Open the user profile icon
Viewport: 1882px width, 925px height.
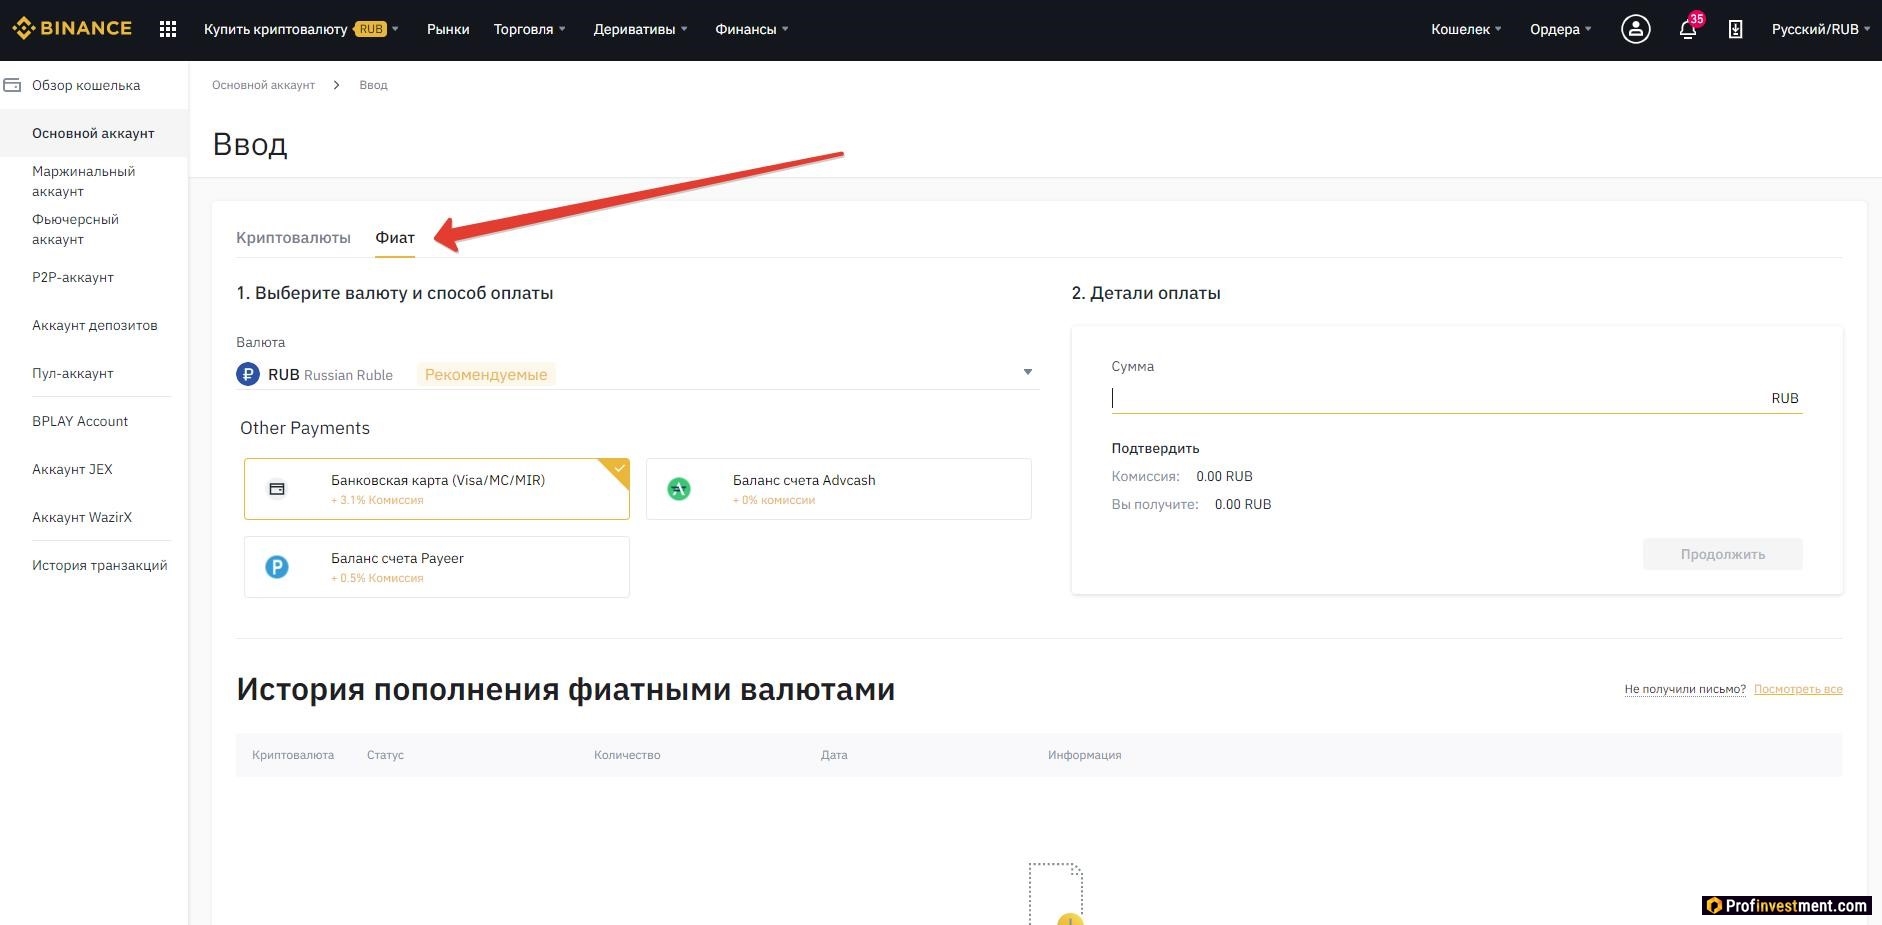coord(1636,29)
